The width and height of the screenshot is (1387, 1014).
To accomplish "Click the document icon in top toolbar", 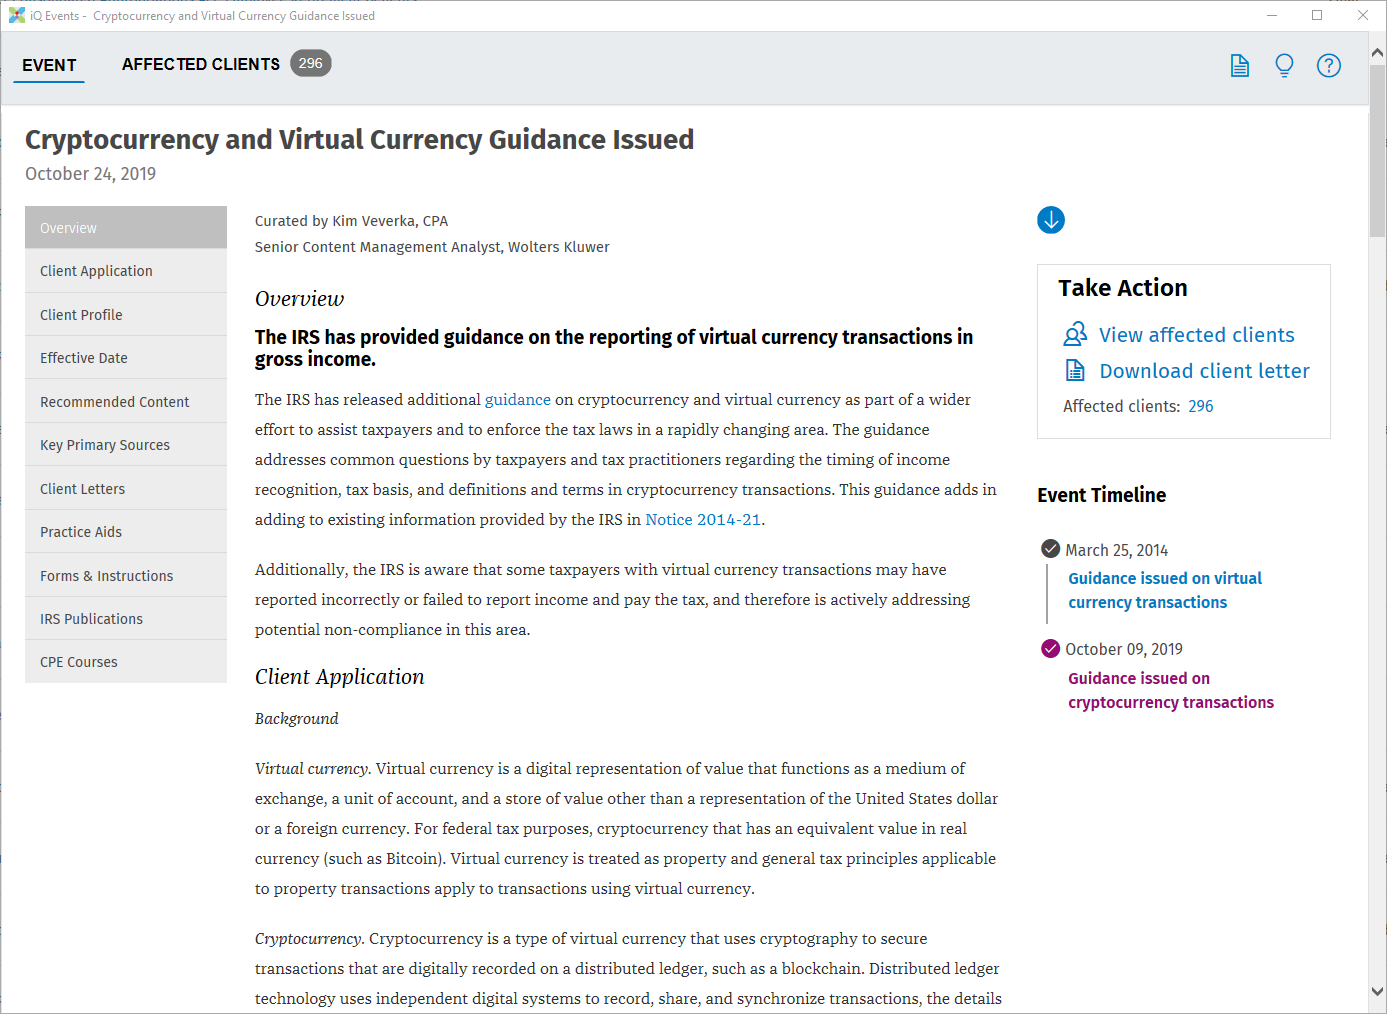I will pos(1239,66).
